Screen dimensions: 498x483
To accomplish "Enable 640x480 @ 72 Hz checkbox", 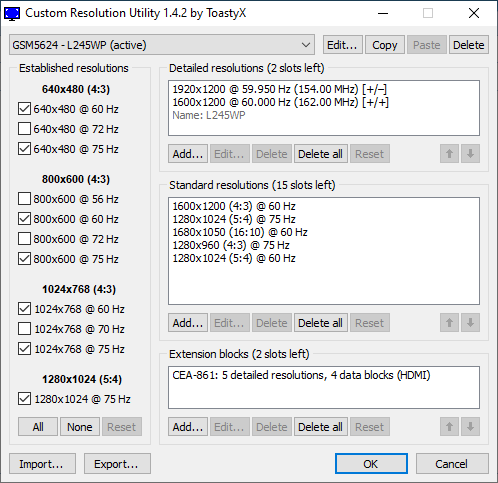I will point(24,129).
